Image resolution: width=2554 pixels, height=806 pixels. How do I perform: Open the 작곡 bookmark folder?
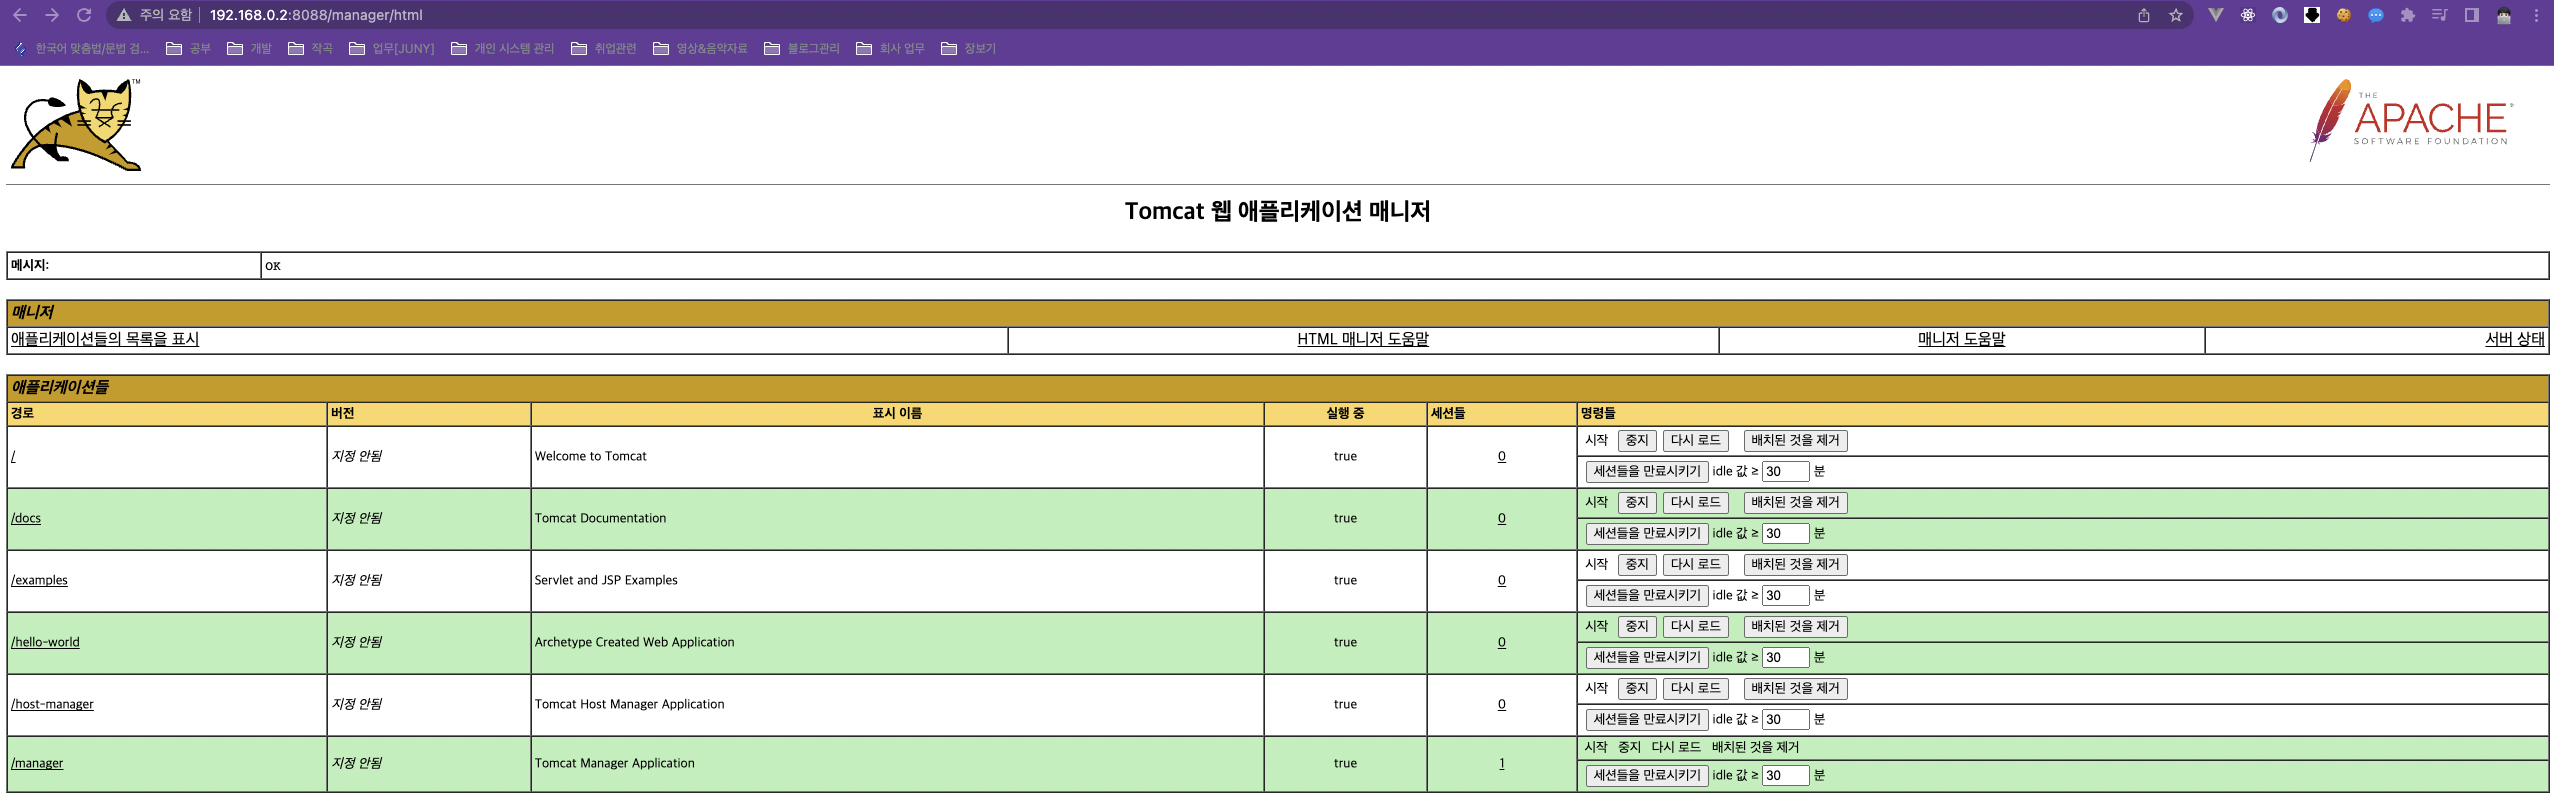pyautogui.click(x=310, y=48)
